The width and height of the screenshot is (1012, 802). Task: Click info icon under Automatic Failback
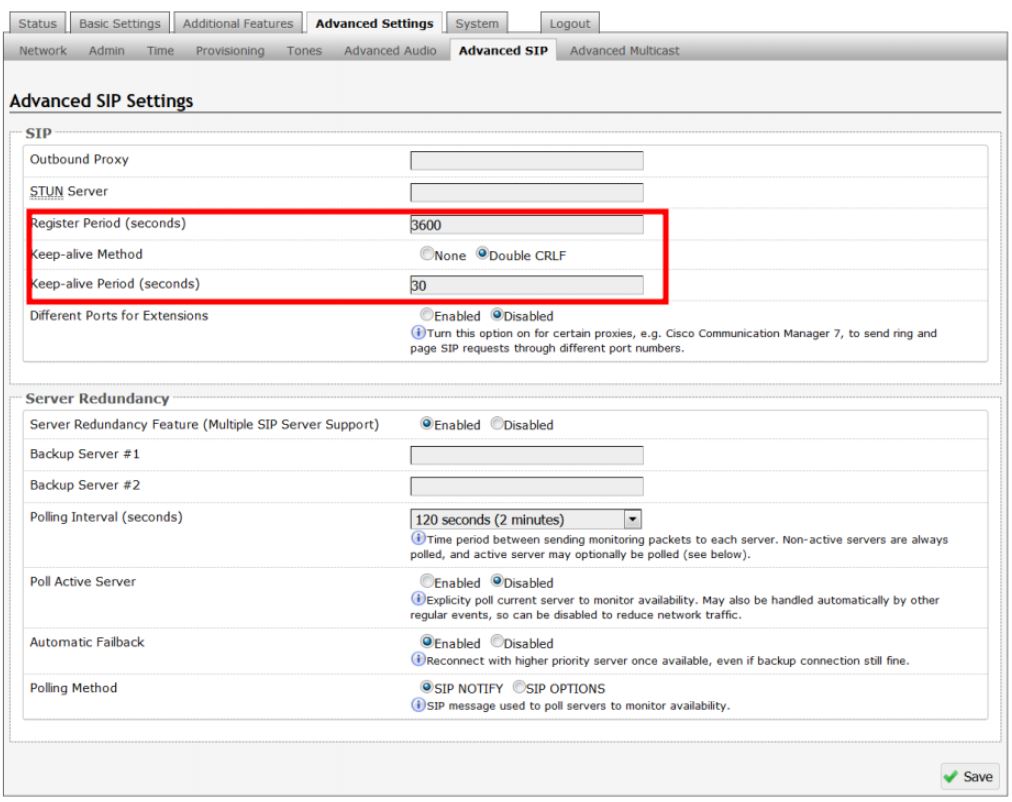pyautogui.click(x=417, y=660)
